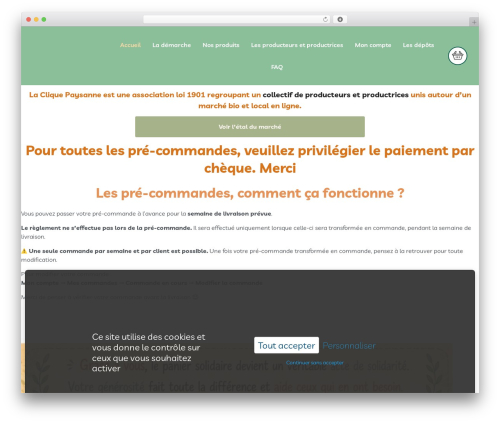Go to Les dépôts page

(418, 45)
